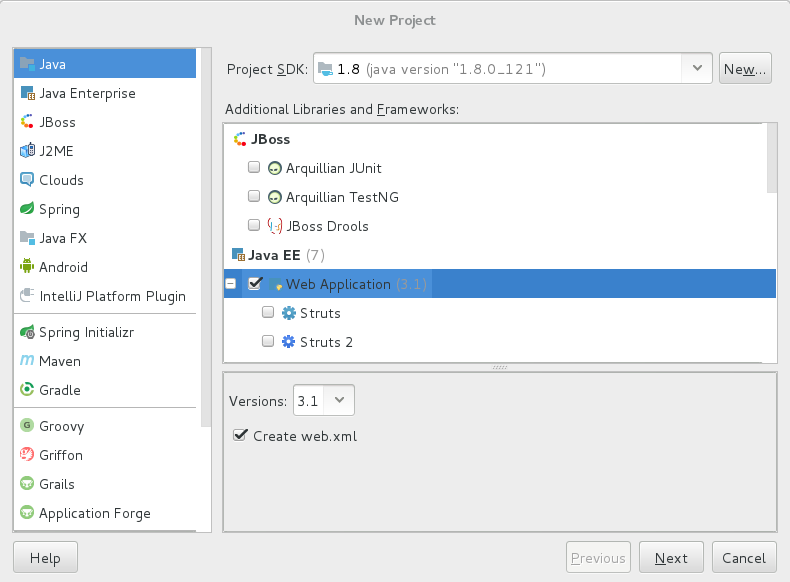Click the project types list scrollbar
The image size is (790, 582).
206,237
